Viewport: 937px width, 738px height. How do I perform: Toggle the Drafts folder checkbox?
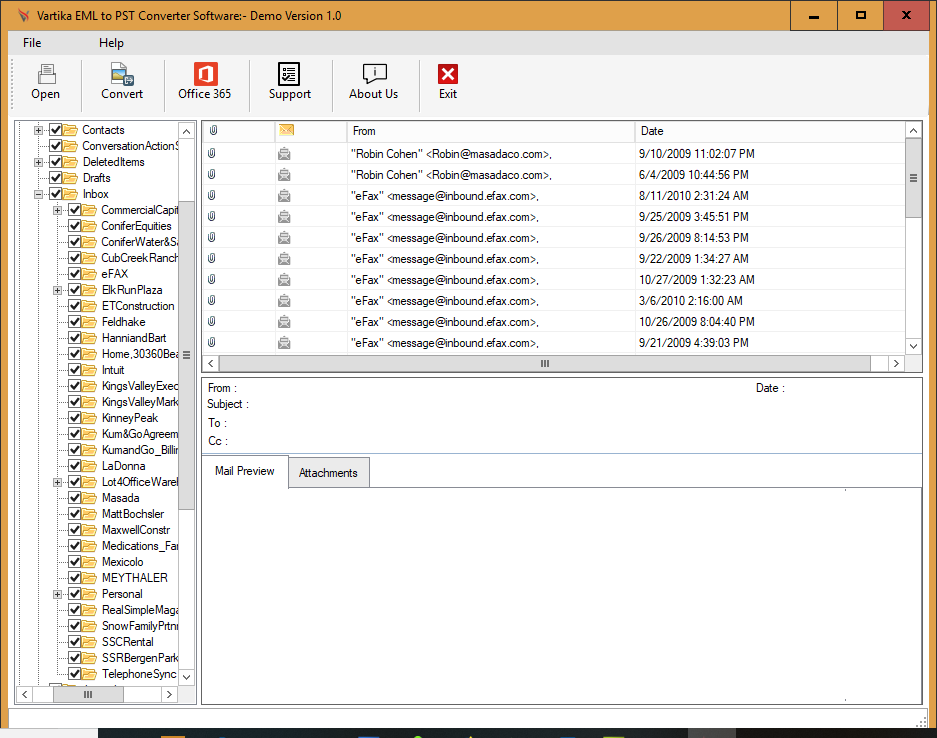click(56, 177)
